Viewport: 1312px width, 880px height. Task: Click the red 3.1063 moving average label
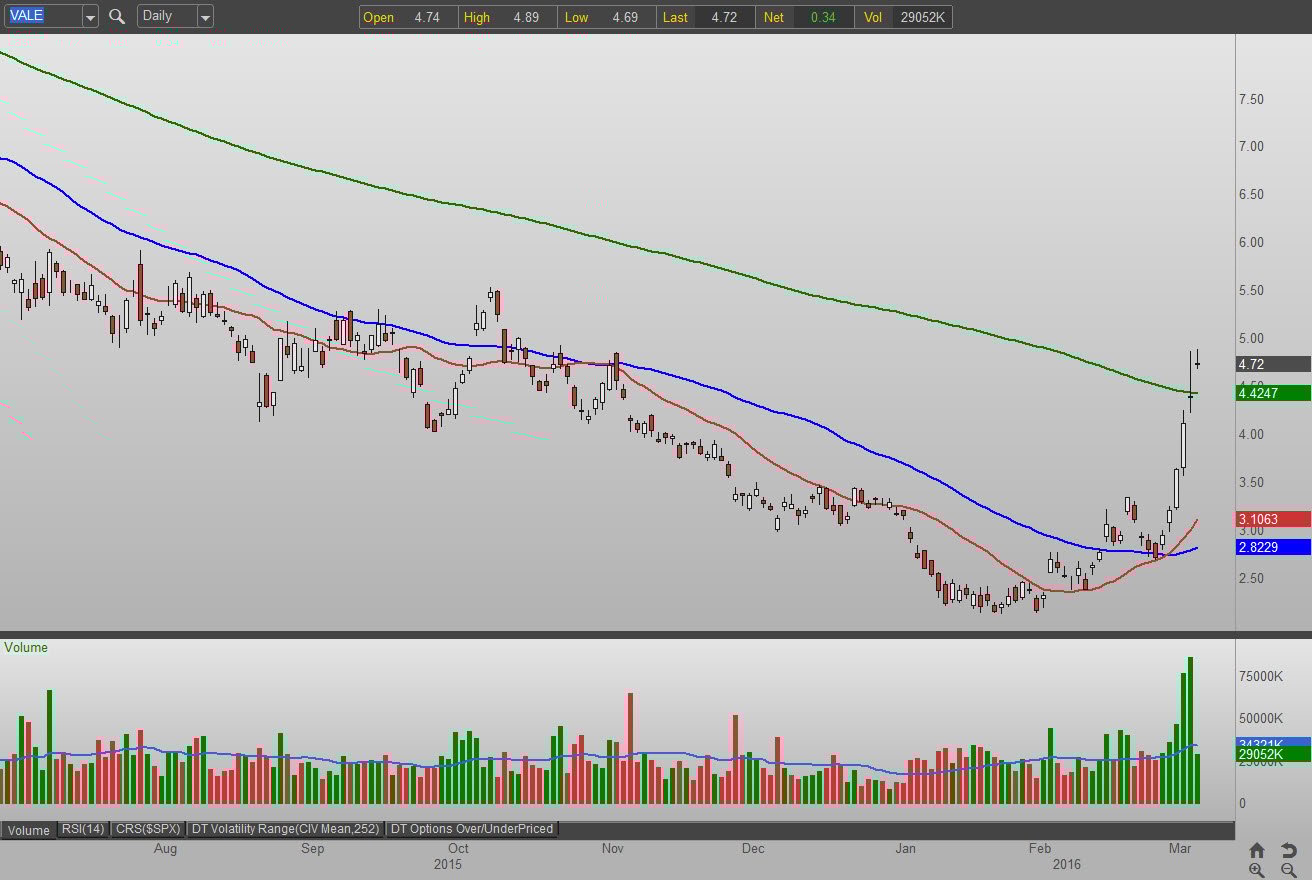point(1272,519)
